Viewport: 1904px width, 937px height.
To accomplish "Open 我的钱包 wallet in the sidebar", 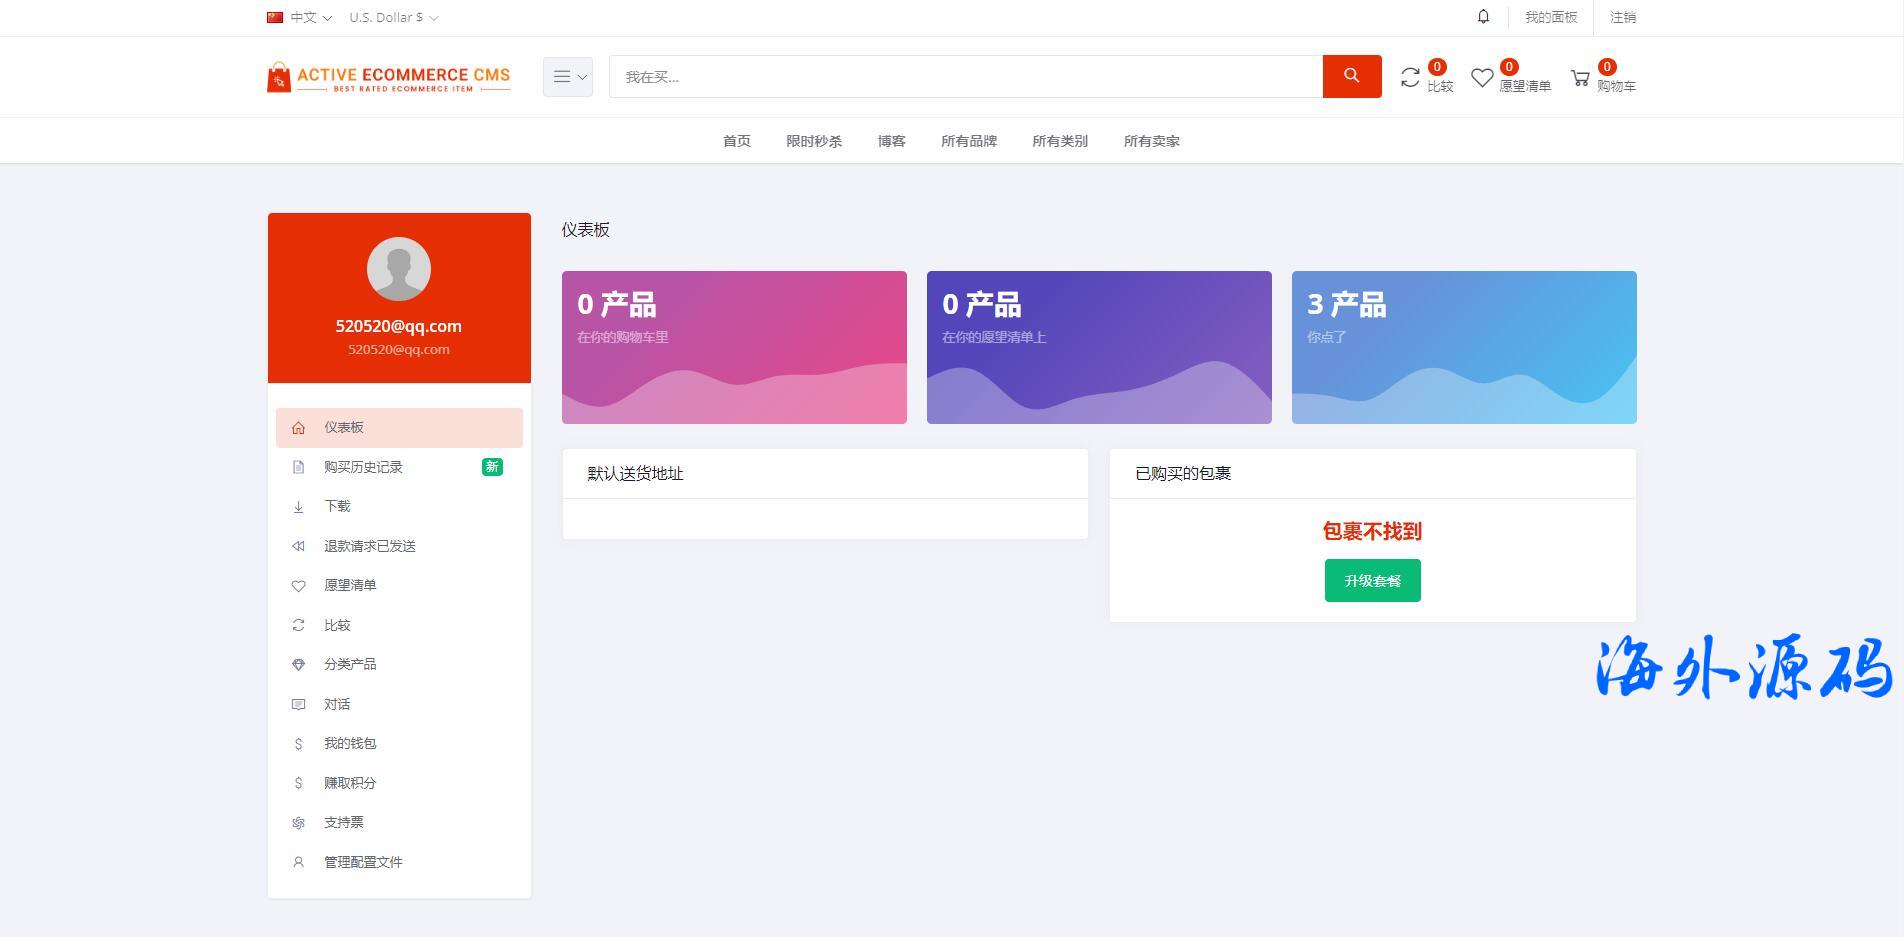I will tap(350, 743).
